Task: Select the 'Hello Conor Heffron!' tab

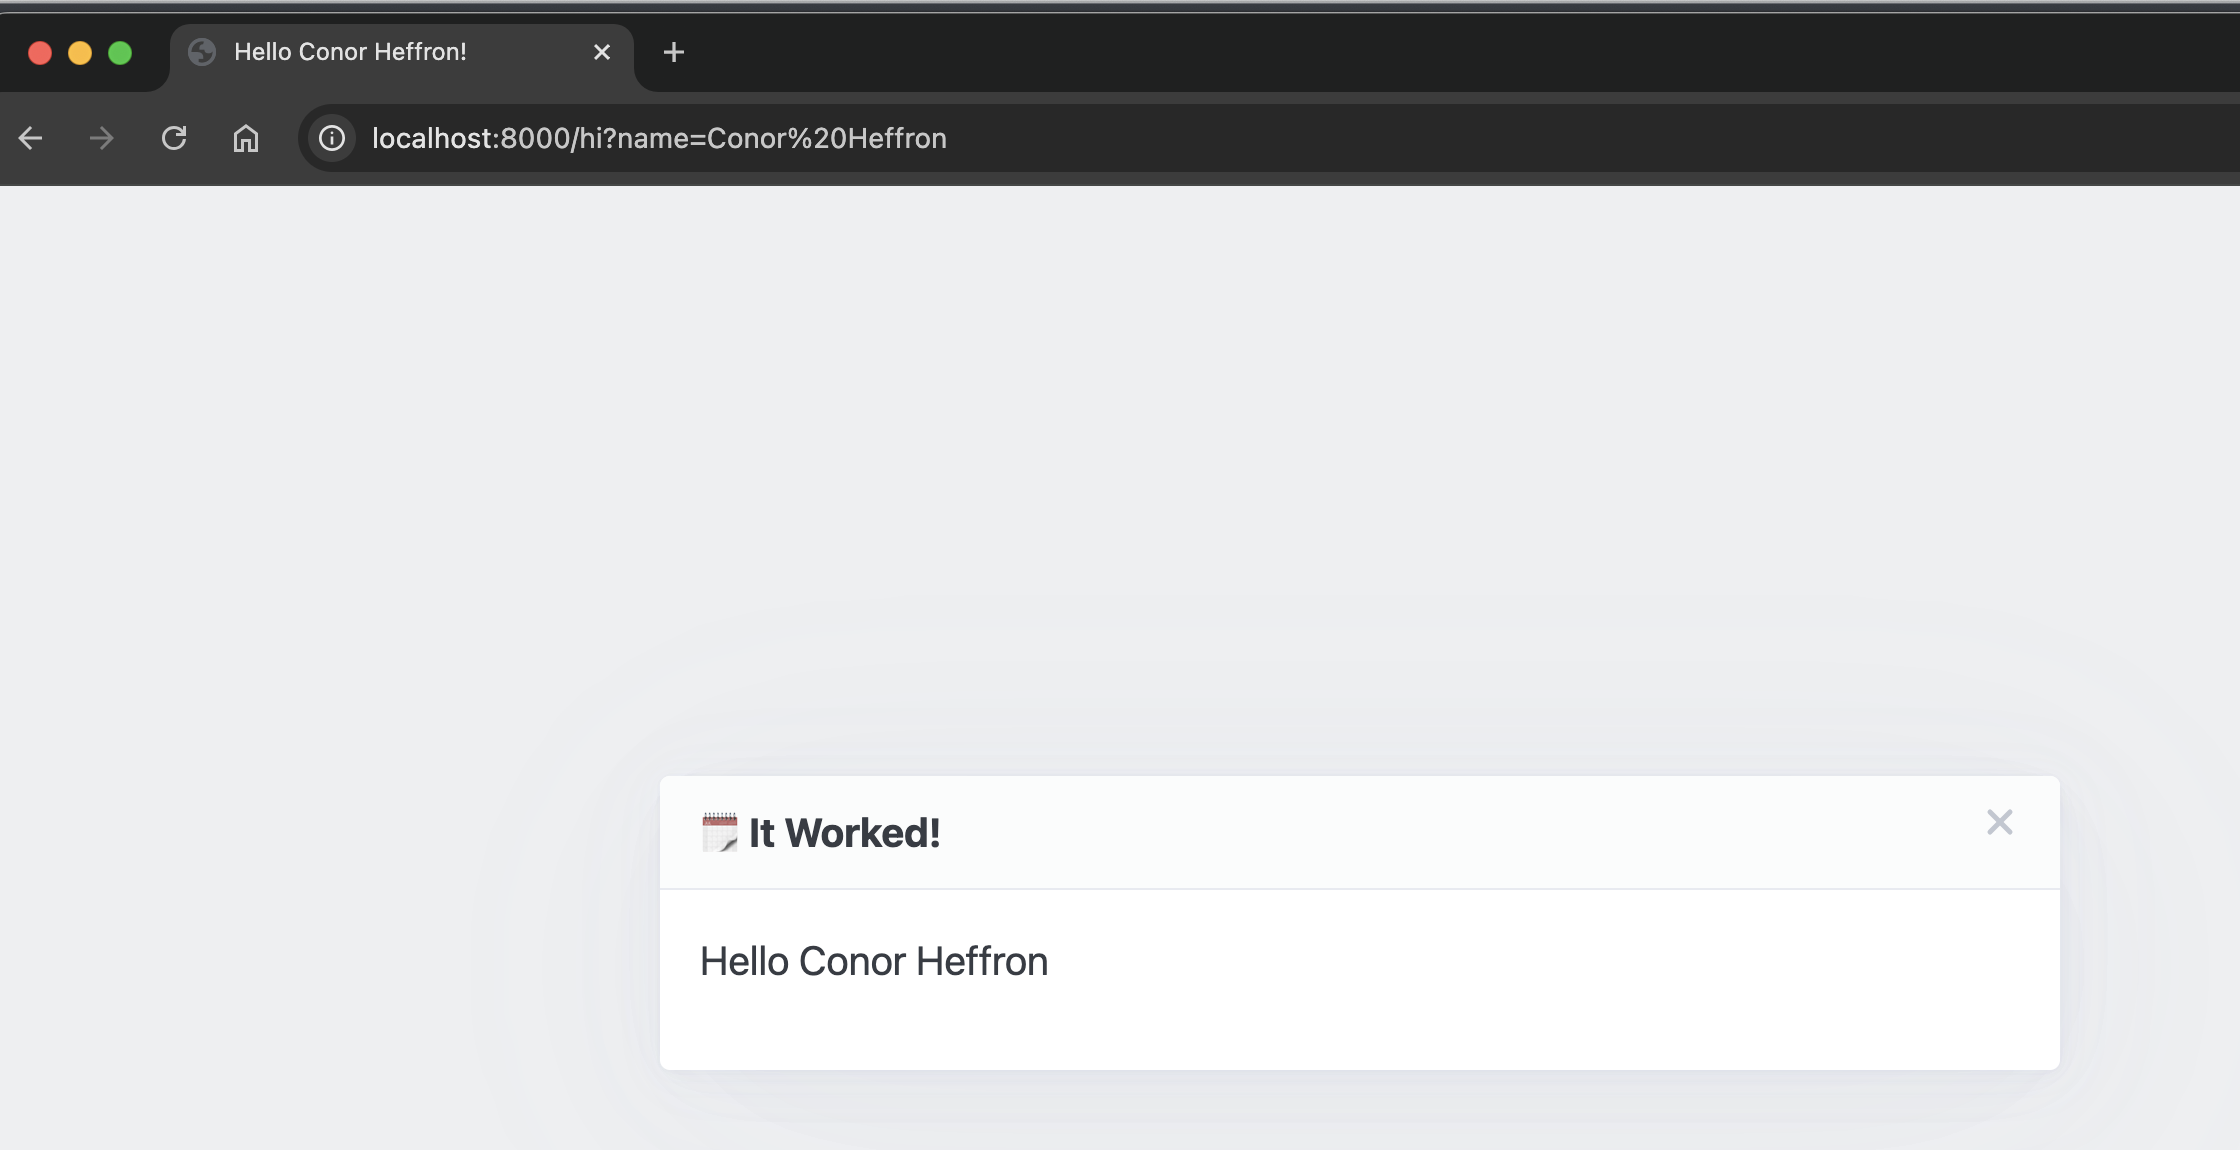Action: click(x=380, y=52)
